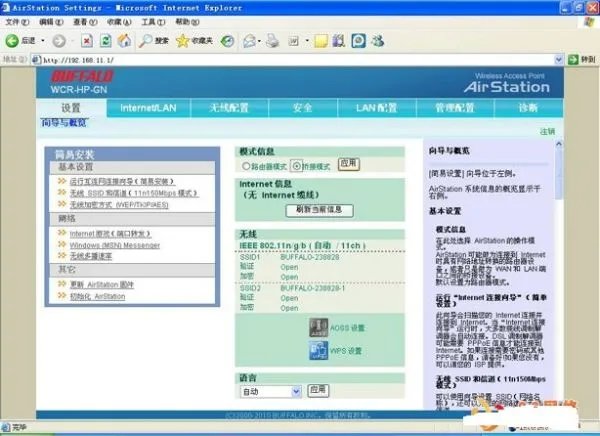The width and height of the screenshot is (600, 436).
Task: Click the Refresh page icon
Action: point(106,41)
